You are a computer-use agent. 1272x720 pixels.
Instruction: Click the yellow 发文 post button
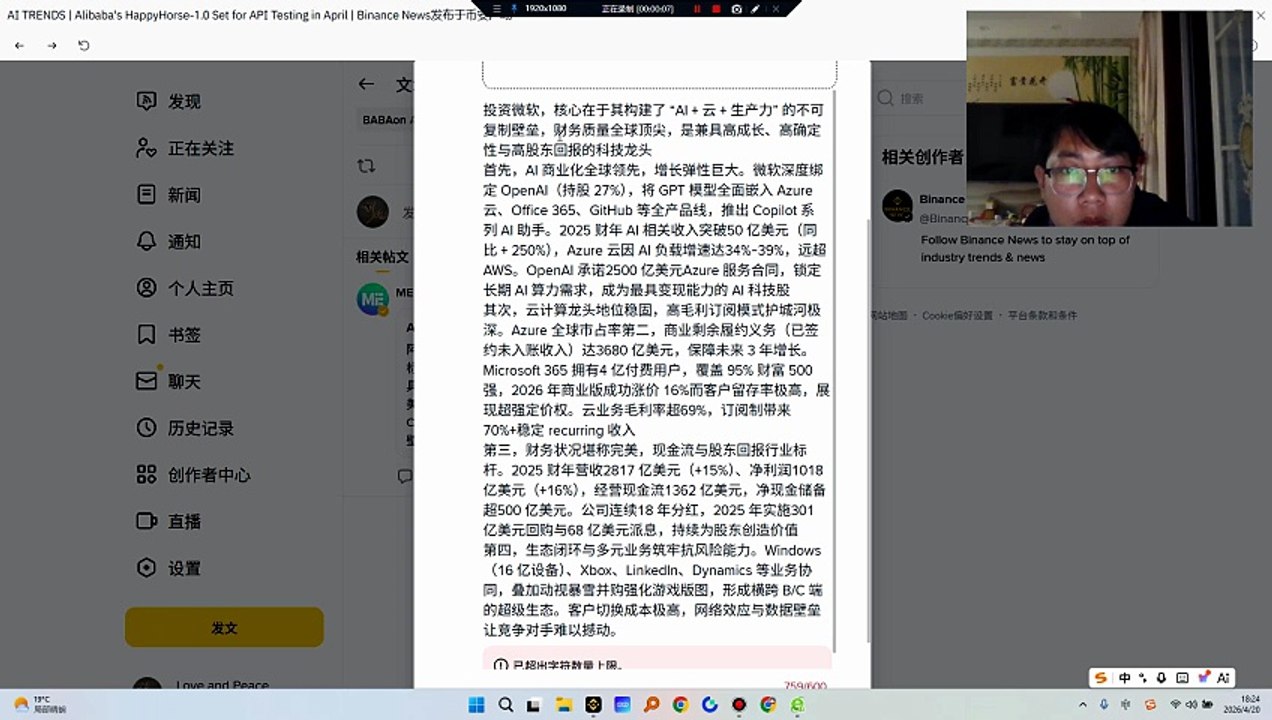224,627
